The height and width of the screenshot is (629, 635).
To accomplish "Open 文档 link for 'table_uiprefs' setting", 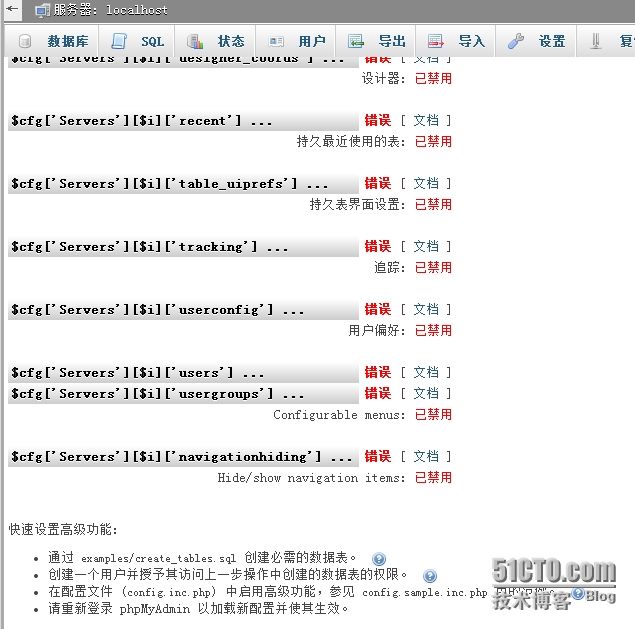I will coord(426,183).
